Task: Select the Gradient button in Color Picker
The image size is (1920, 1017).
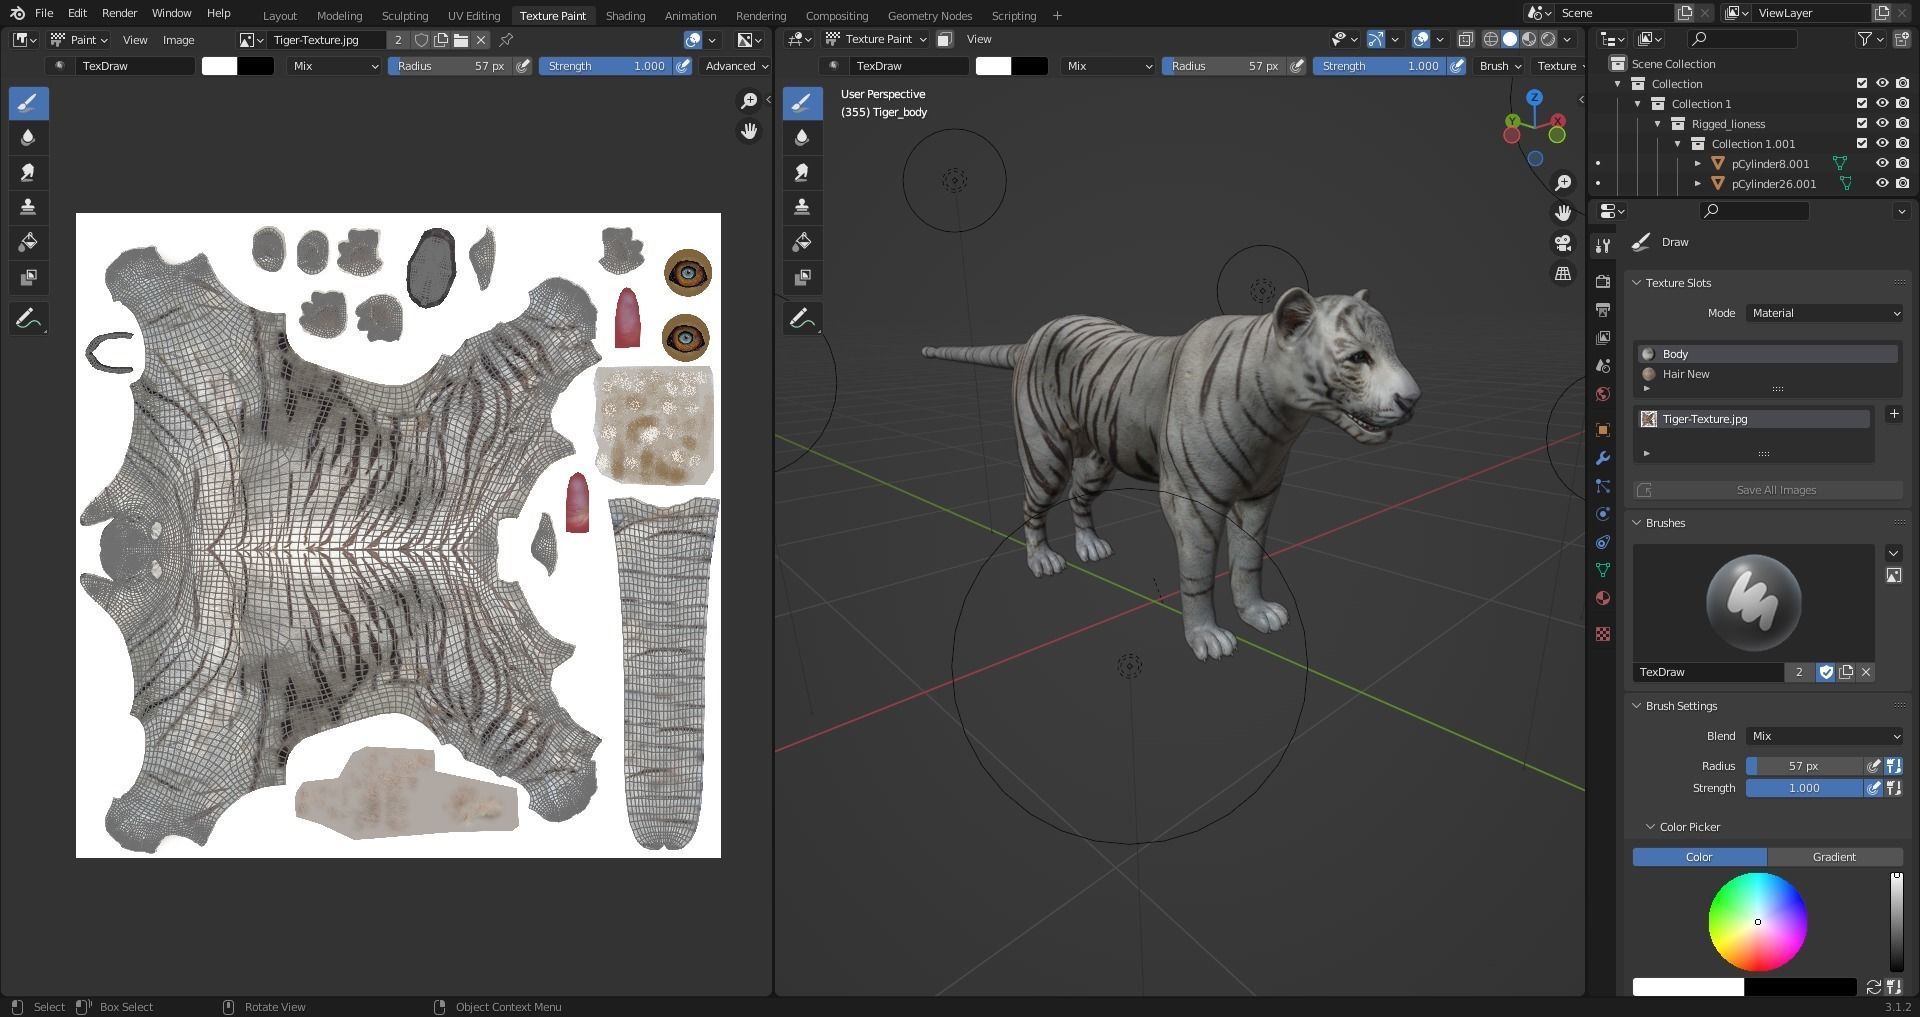Action: click(x=1834, y=857)
